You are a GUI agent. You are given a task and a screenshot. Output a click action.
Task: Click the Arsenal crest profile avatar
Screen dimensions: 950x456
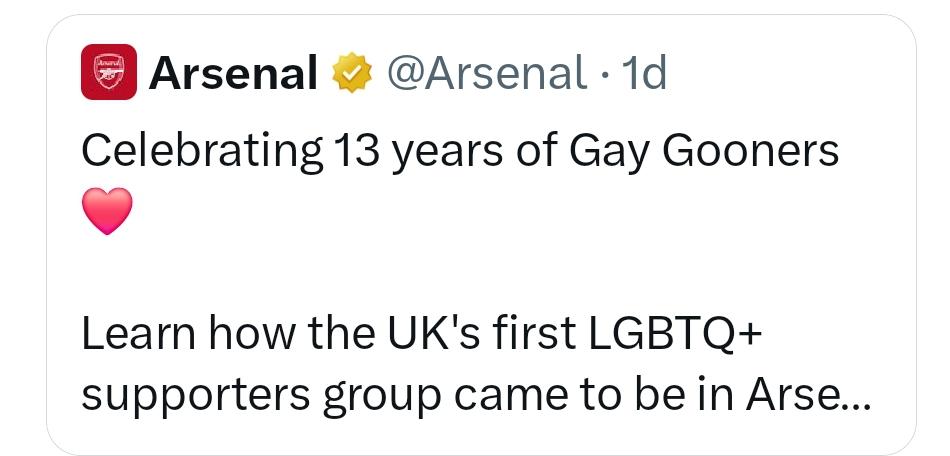(108, 72)
